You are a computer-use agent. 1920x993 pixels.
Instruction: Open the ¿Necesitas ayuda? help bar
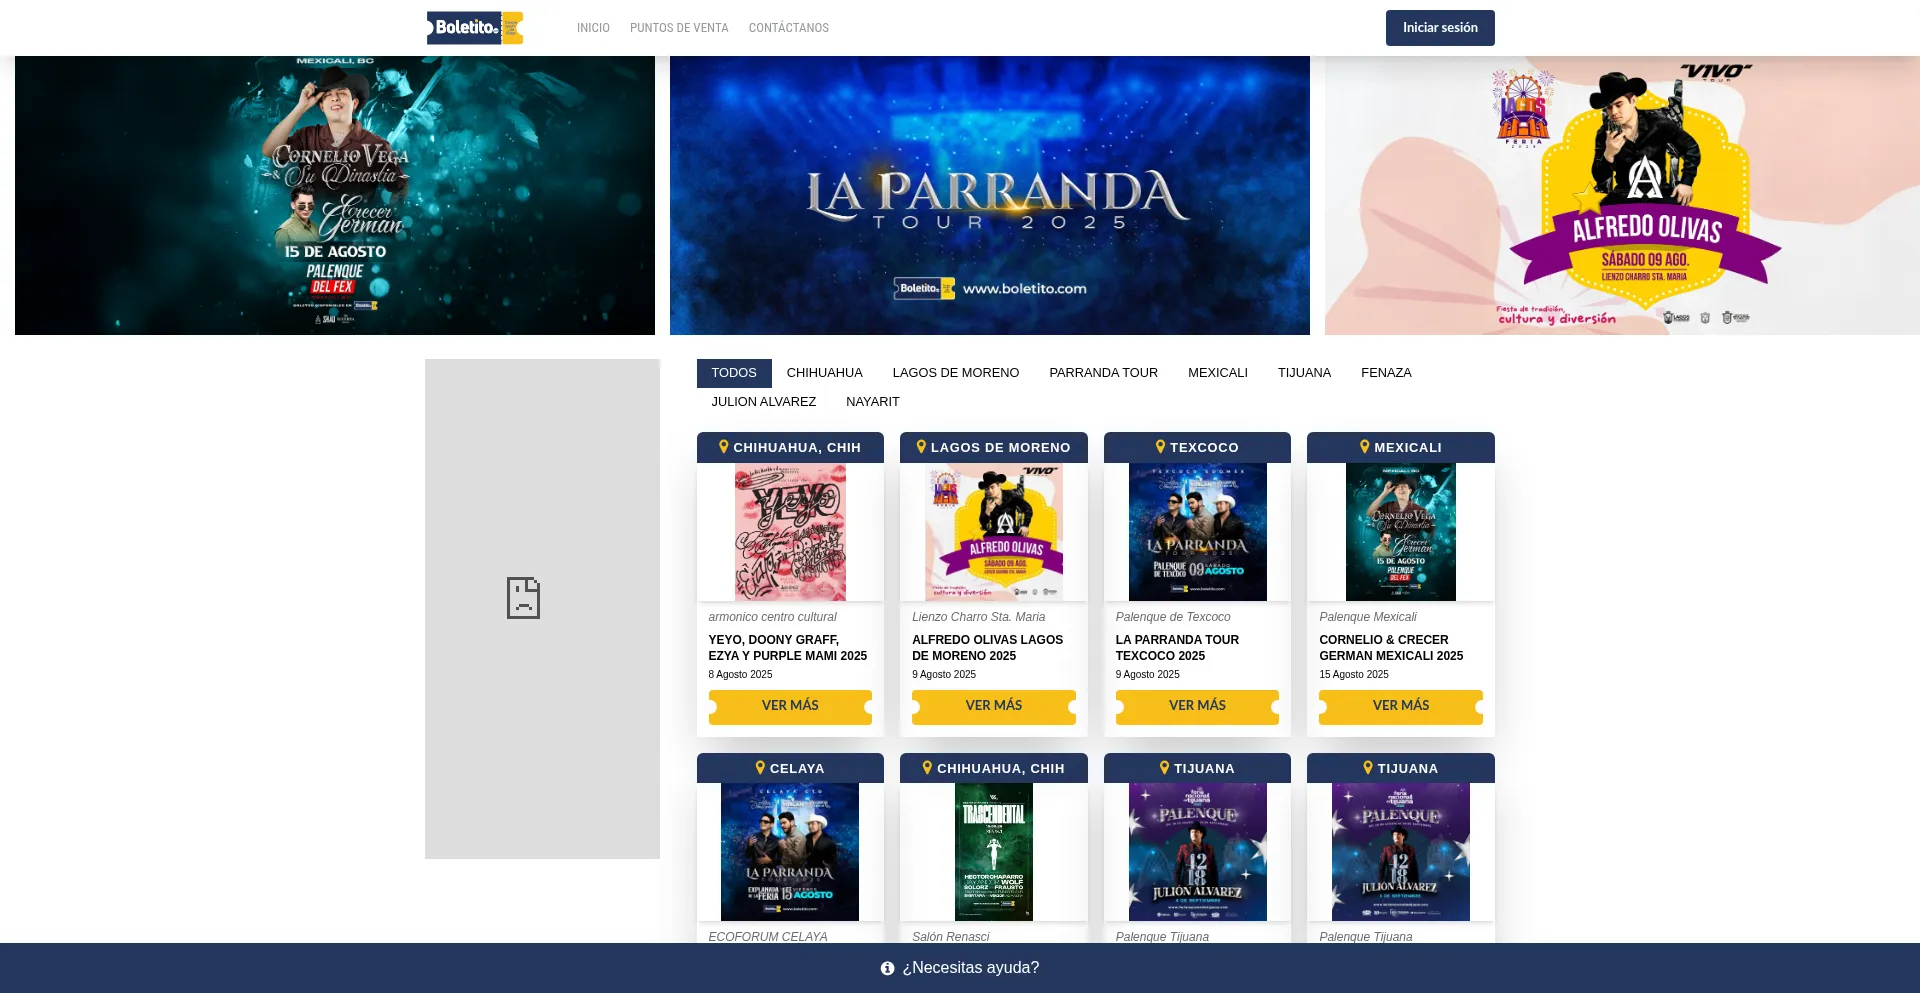960,968
